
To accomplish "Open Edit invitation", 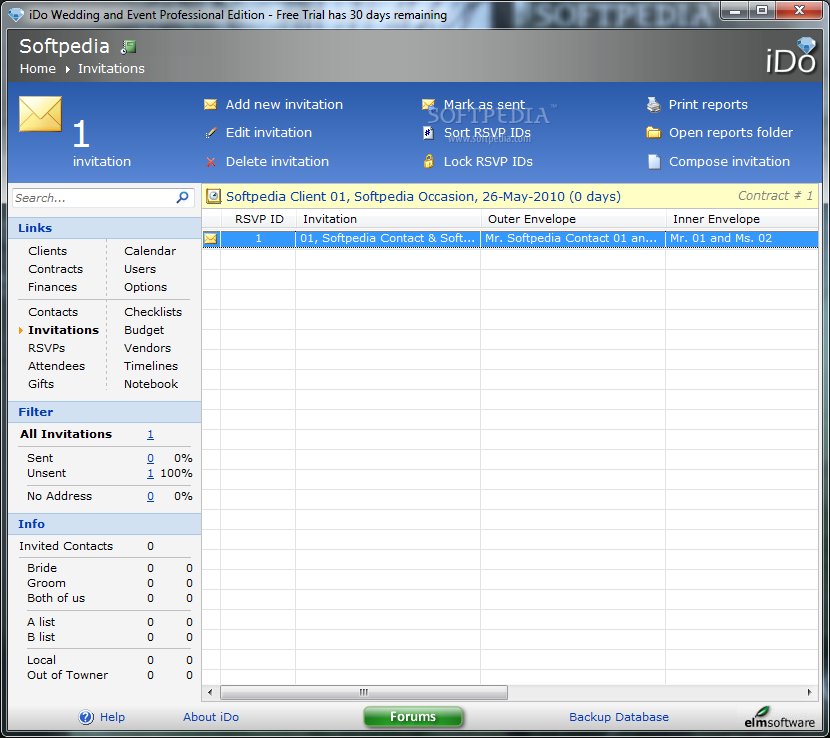I will pyautogui.click(x=269, y=133).
